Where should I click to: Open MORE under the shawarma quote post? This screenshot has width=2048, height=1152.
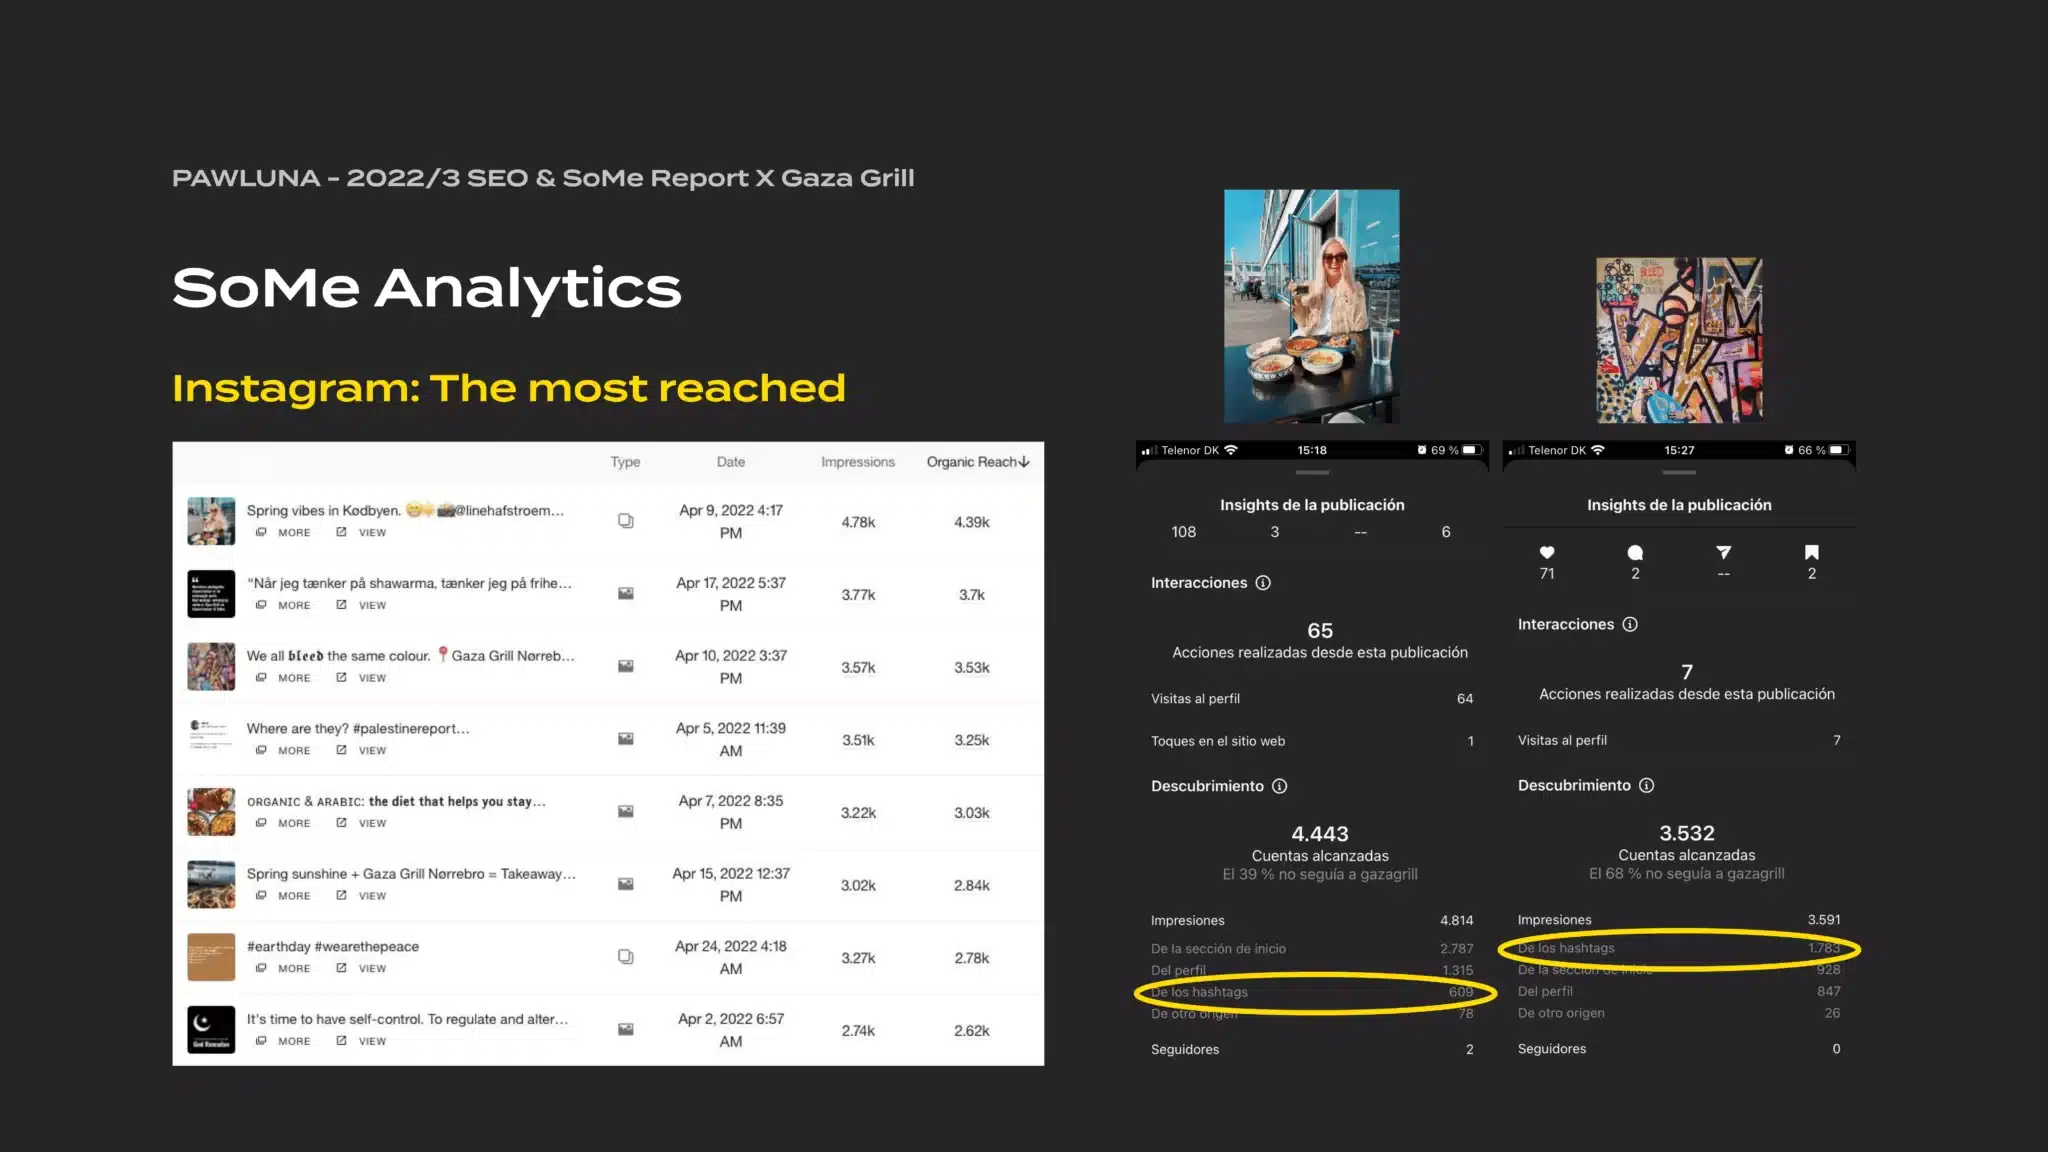[284, 606]
